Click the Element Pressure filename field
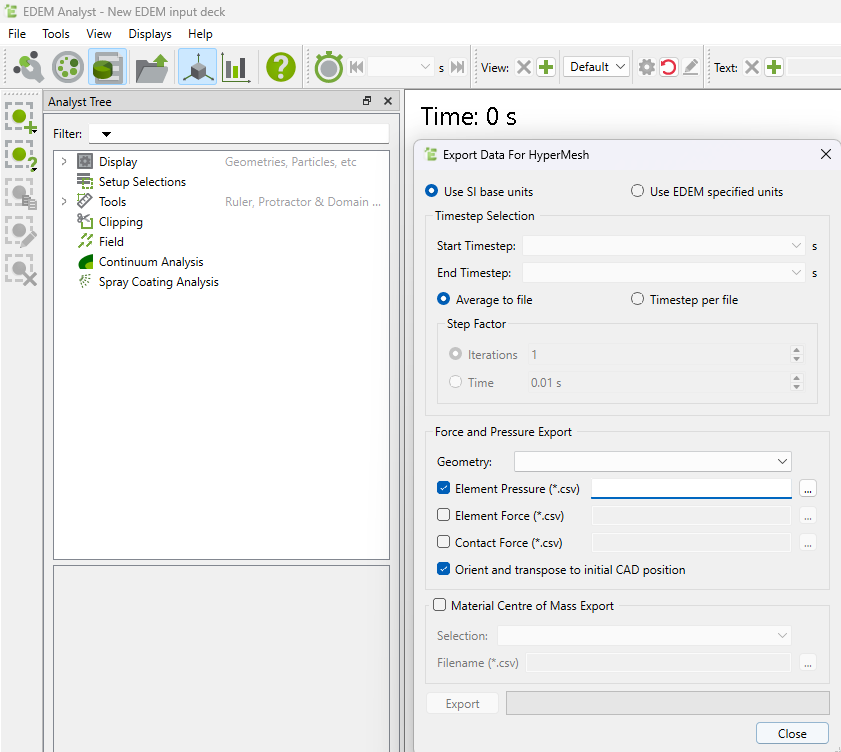 [691, 488]
